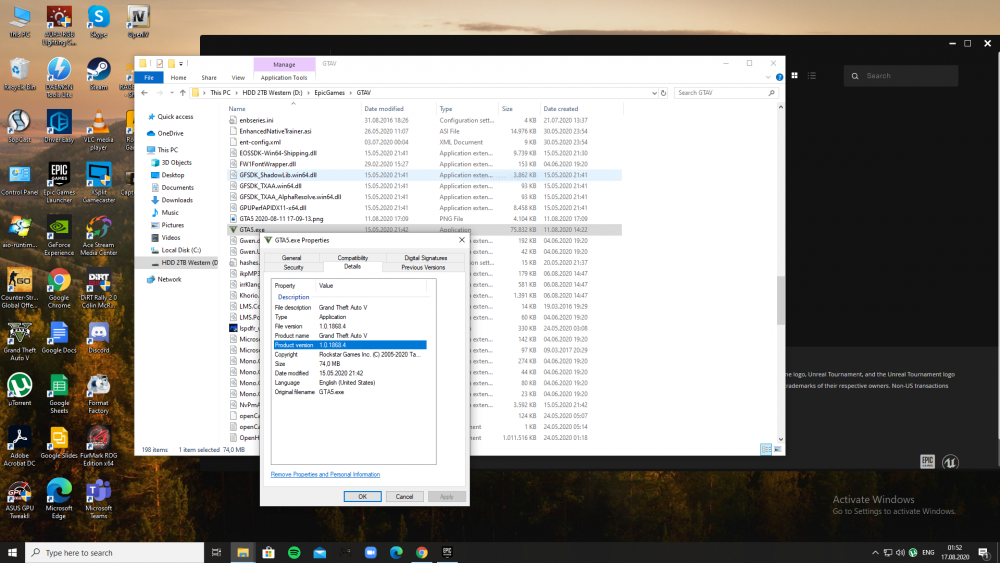Click Remove Properties and Personal Information link
The height and width of the screenshot is (563, 1000).
325,474
